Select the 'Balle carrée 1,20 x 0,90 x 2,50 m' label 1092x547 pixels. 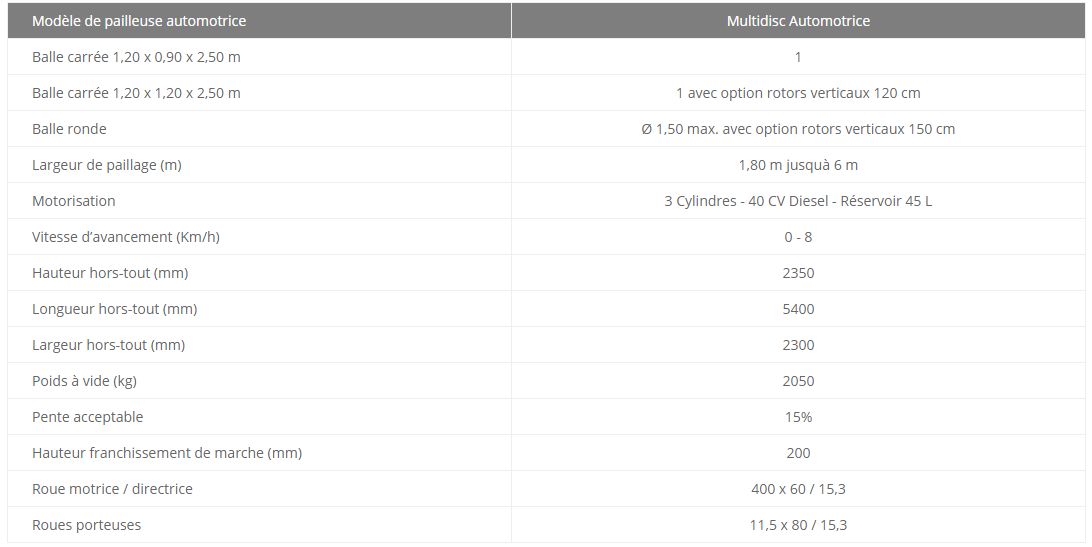[x=136, y=57]
